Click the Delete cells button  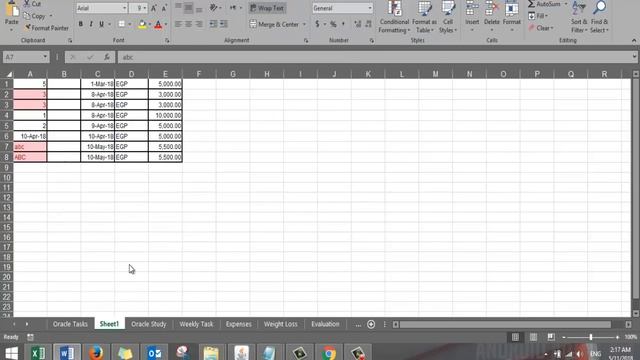tap(491, 17)
